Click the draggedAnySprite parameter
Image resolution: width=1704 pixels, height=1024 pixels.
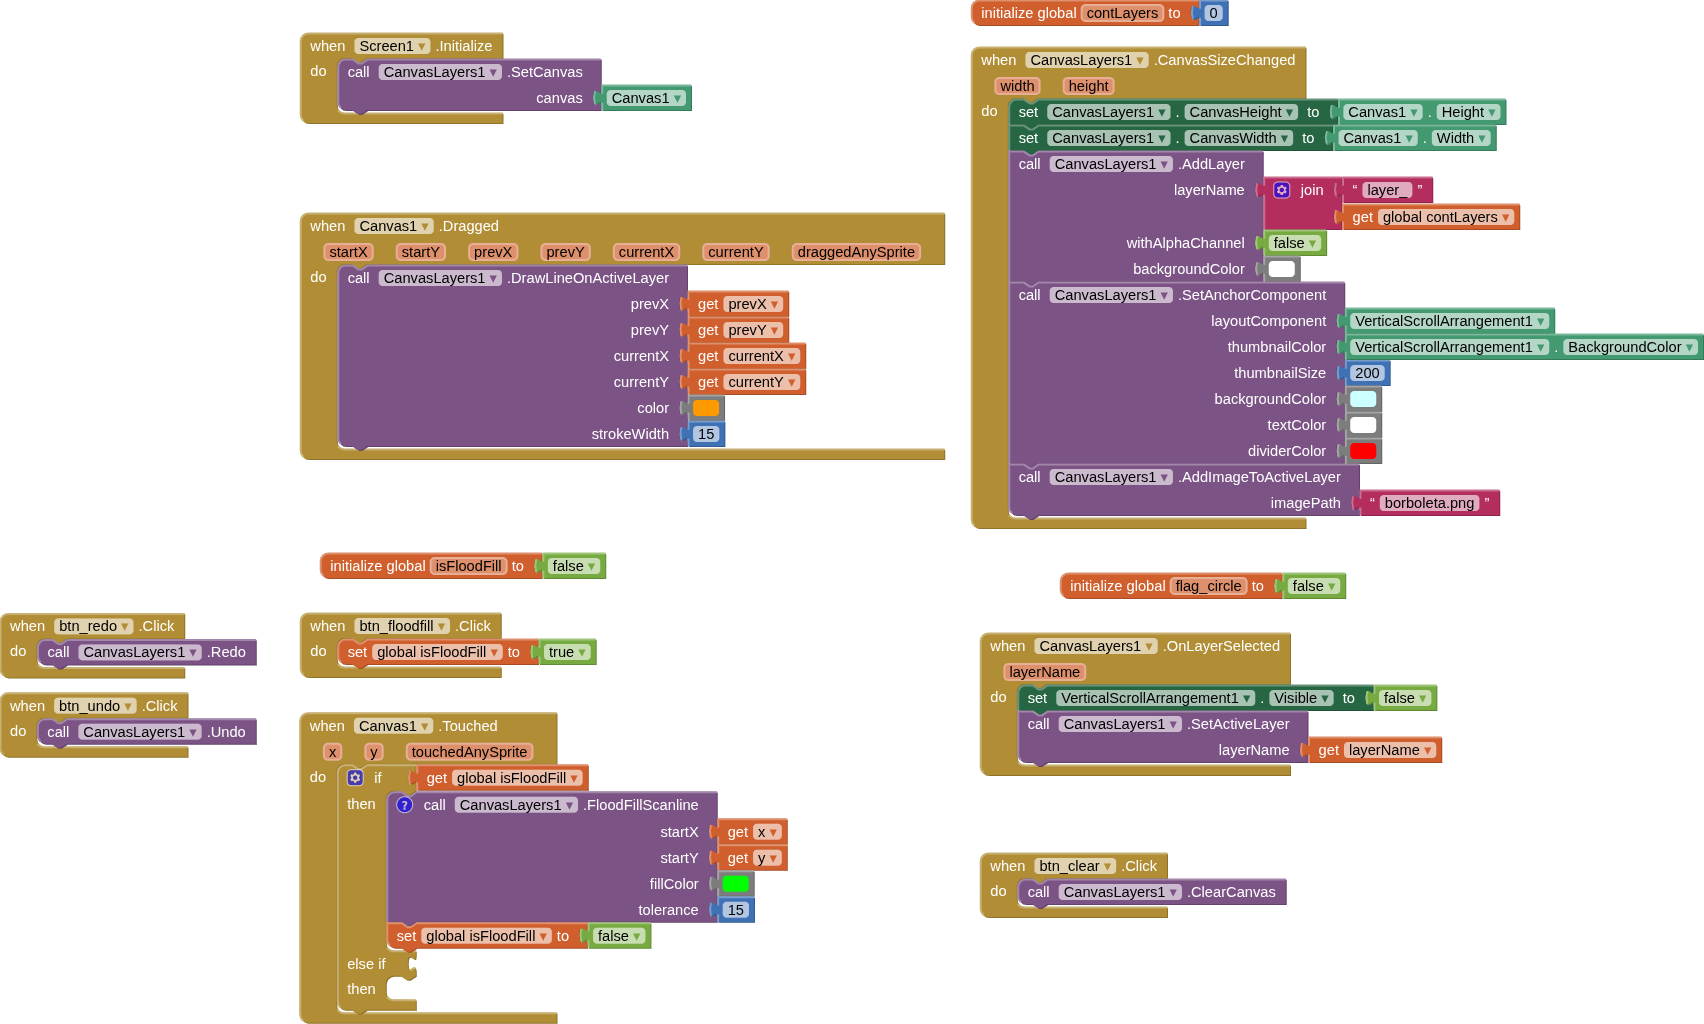pos(856,252)
